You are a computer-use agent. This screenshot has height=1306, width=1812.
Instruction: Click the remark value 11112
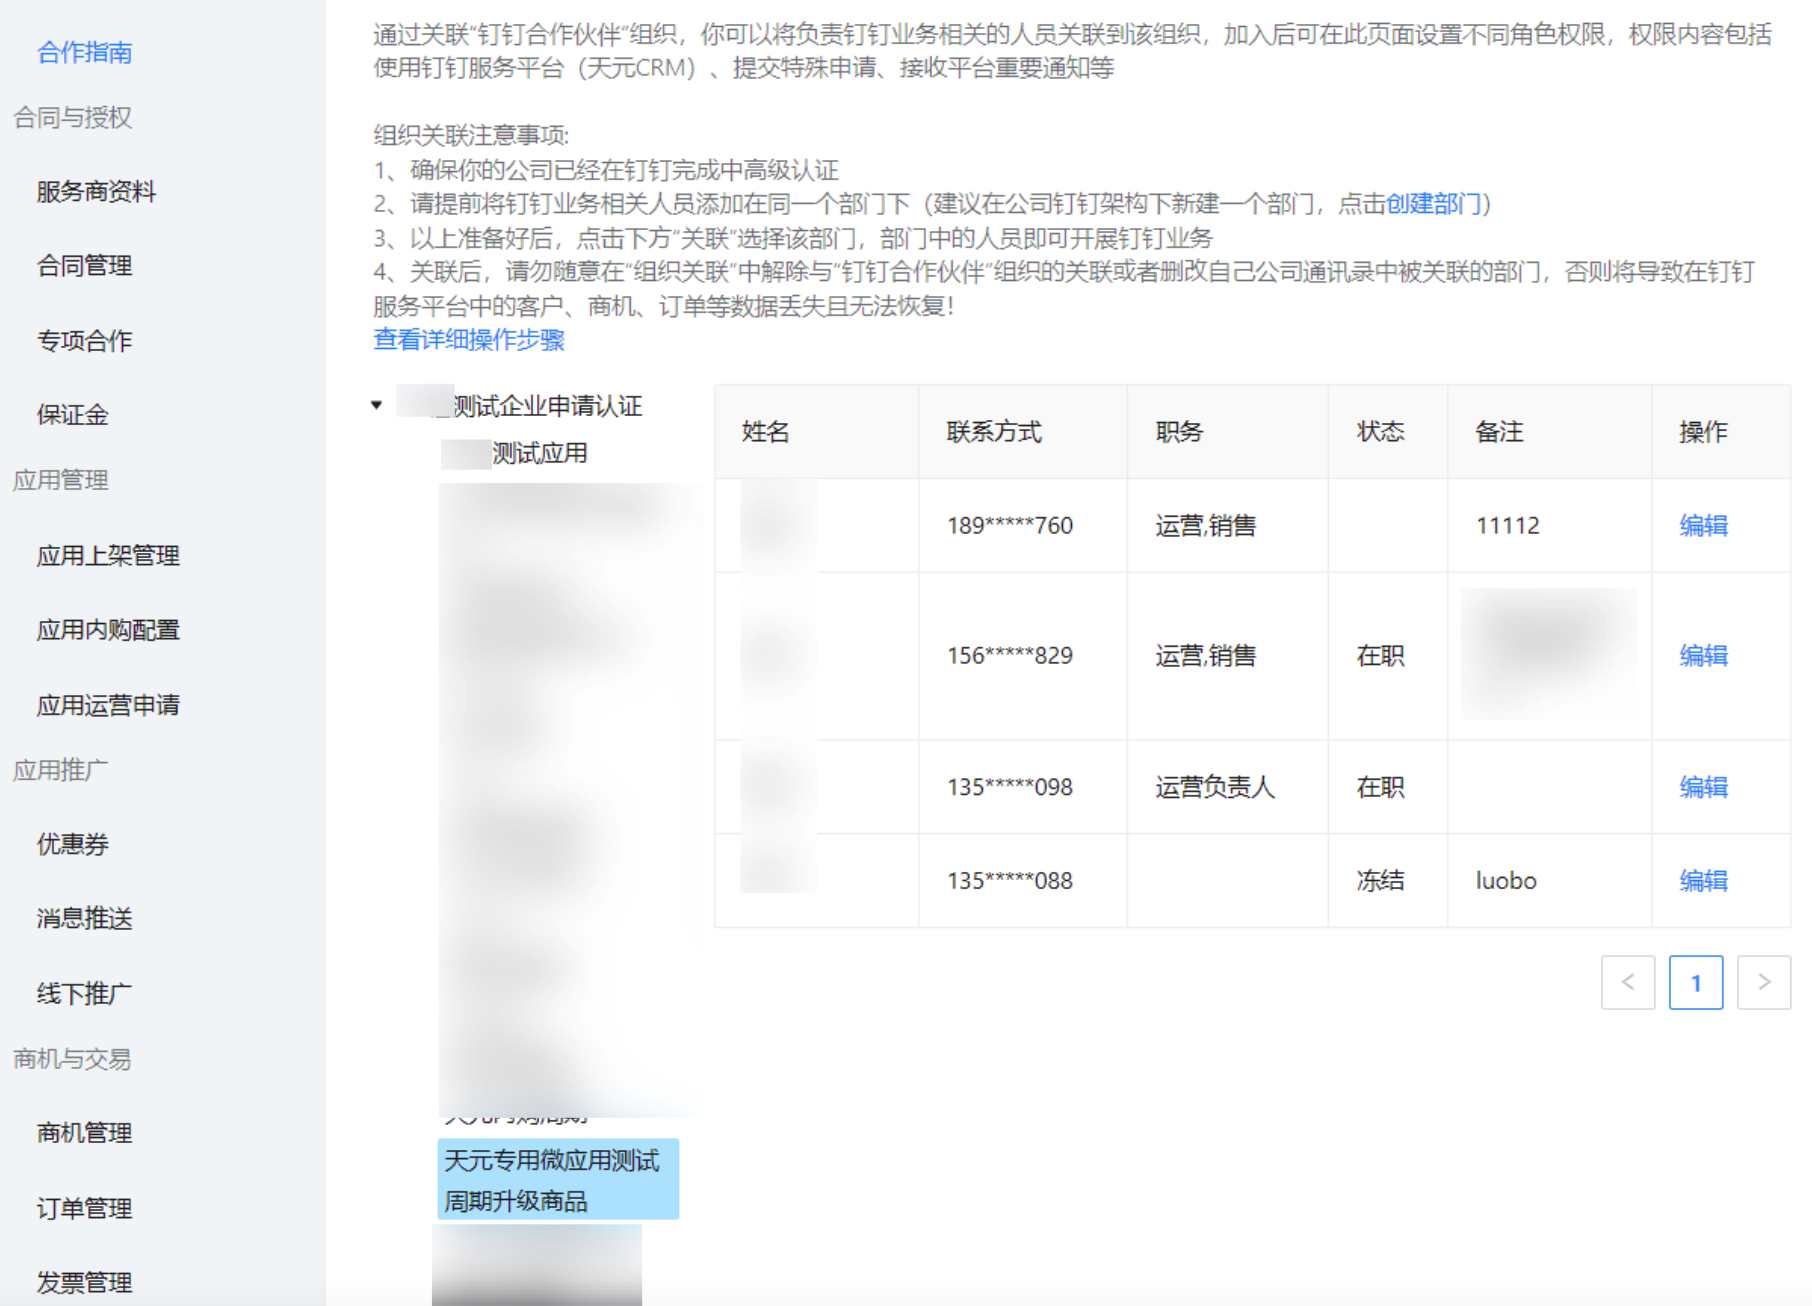point(1508,525)
